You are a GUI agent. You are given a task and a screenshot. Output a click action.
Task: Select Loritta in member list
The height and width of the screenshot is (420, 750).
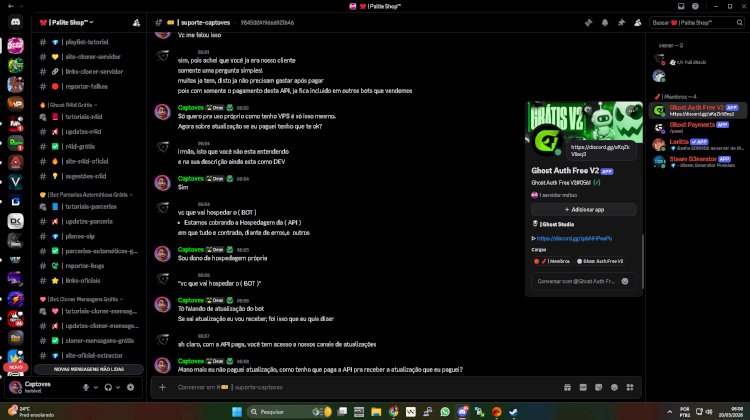(698, 144)
